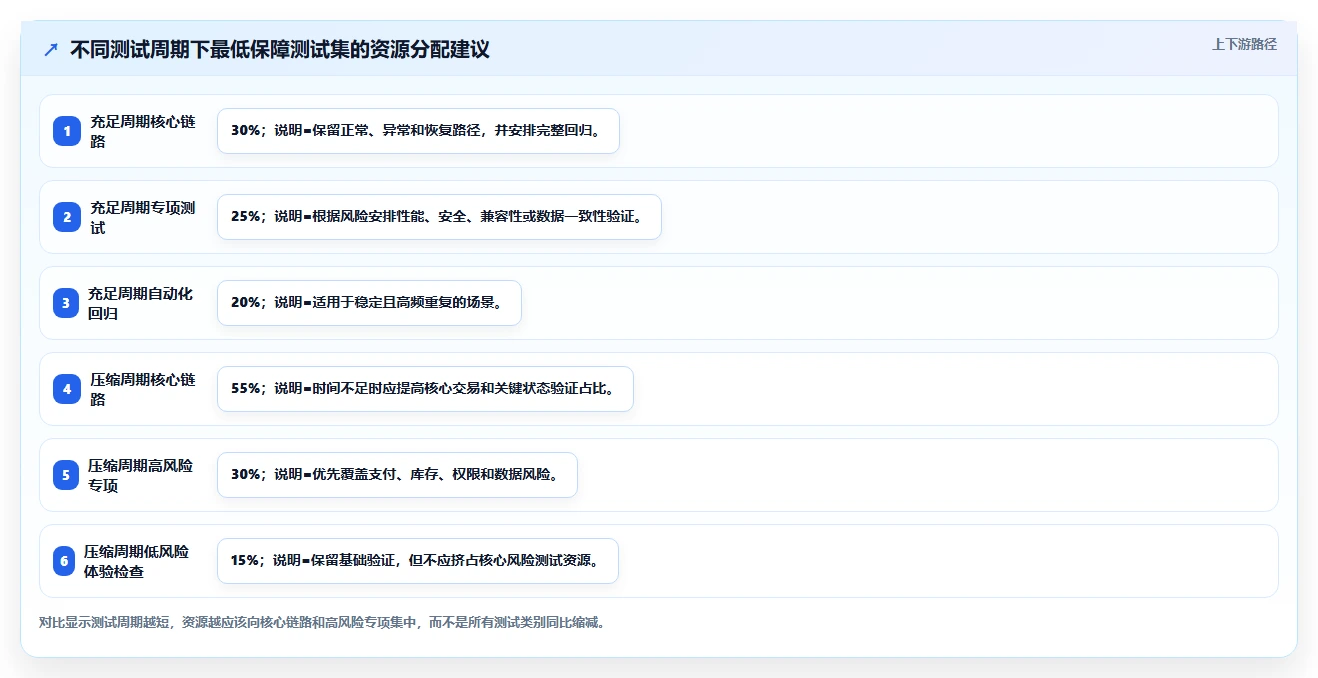The width and height of the screenshot is (1318, 678).
Task: Click the 15% 保留基础验证 description box
Action: point(418,561)
